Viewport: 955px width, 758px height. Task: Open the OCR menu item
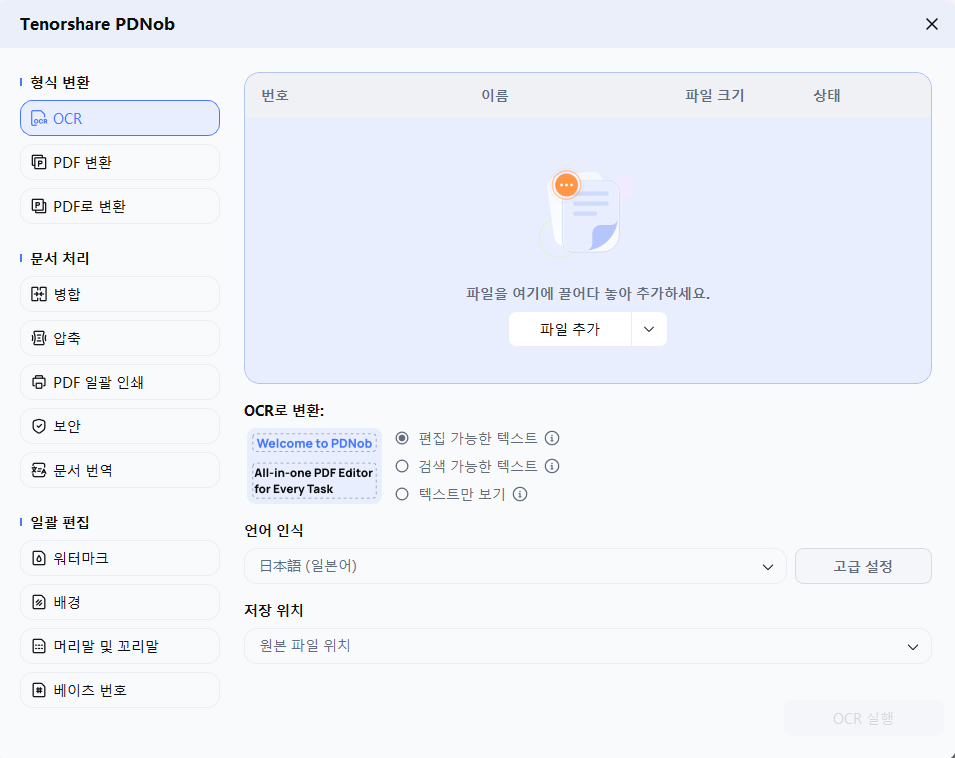pyautogui.click(x=120, y=118)
